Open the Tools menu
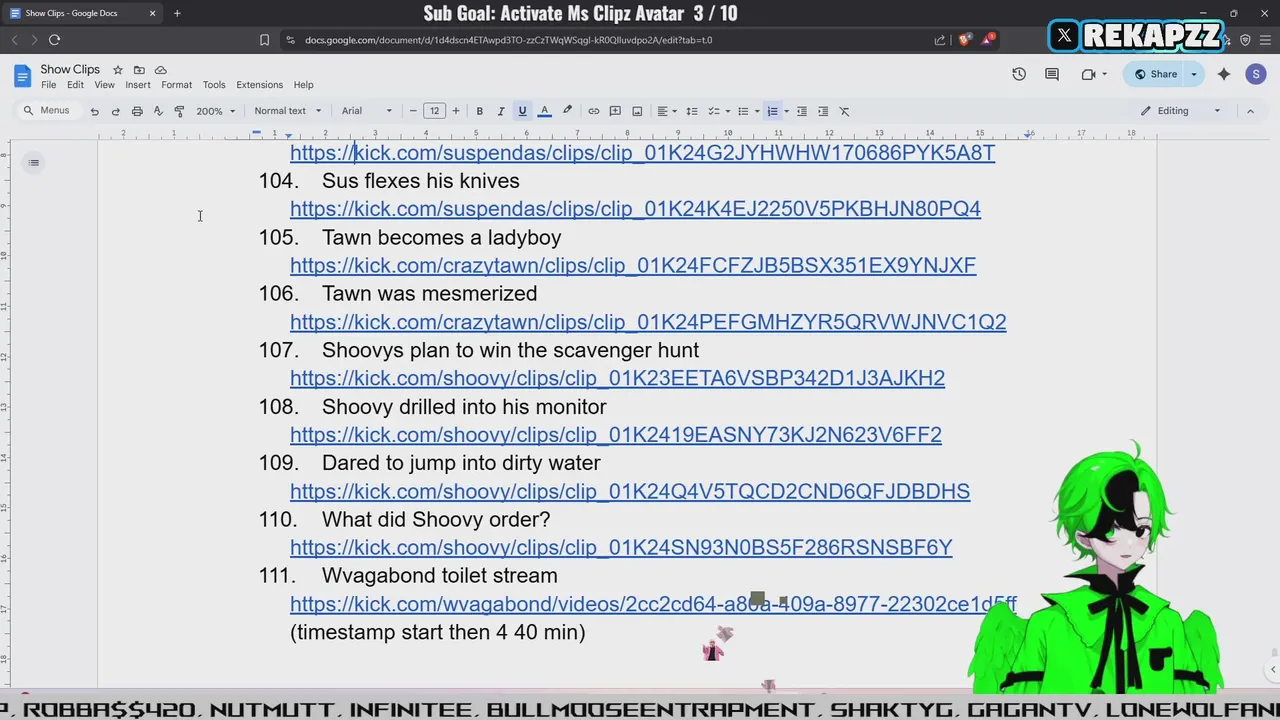 click(214, 85)
